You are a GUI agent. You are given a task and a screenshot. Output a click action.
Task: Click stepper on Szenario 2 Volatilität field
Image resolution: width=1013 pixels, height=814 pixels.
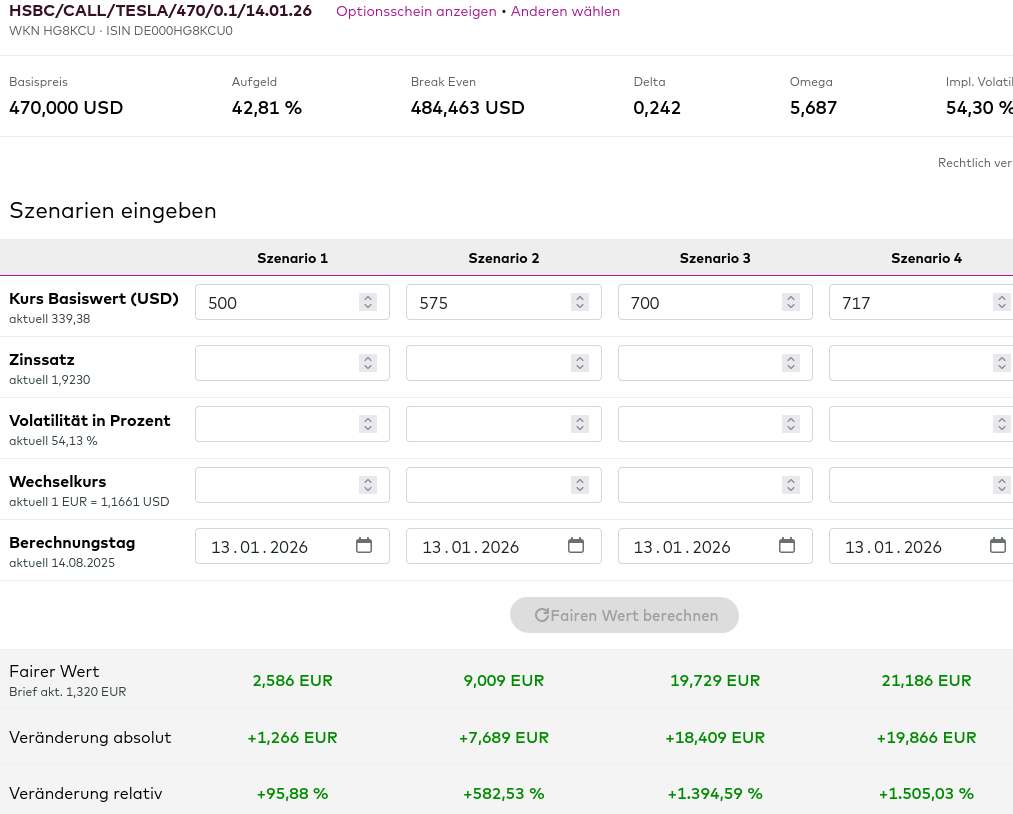(x=580, y=424)
